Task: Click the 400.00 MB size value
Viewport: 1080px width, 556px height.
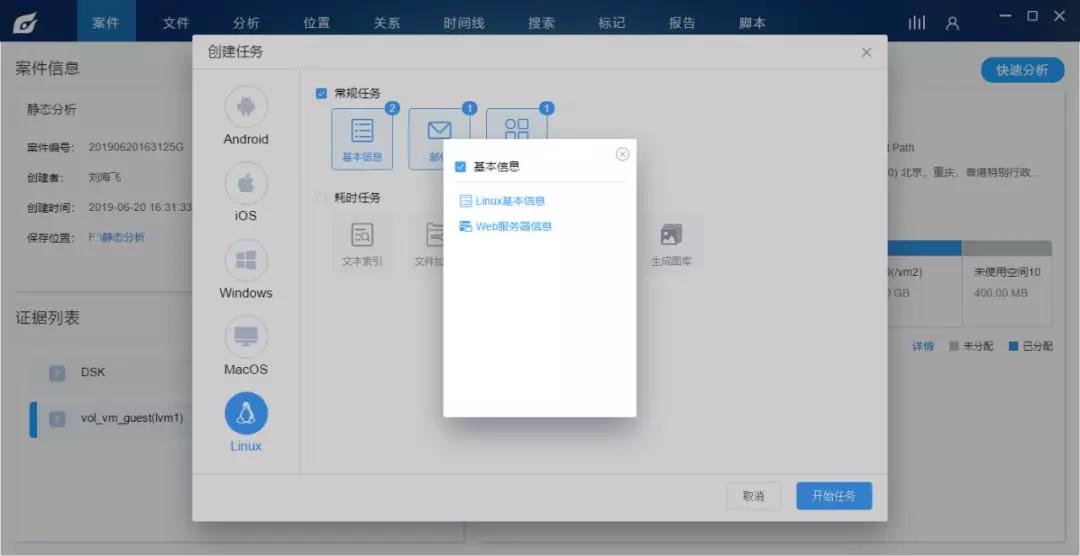Action: 1001,294
